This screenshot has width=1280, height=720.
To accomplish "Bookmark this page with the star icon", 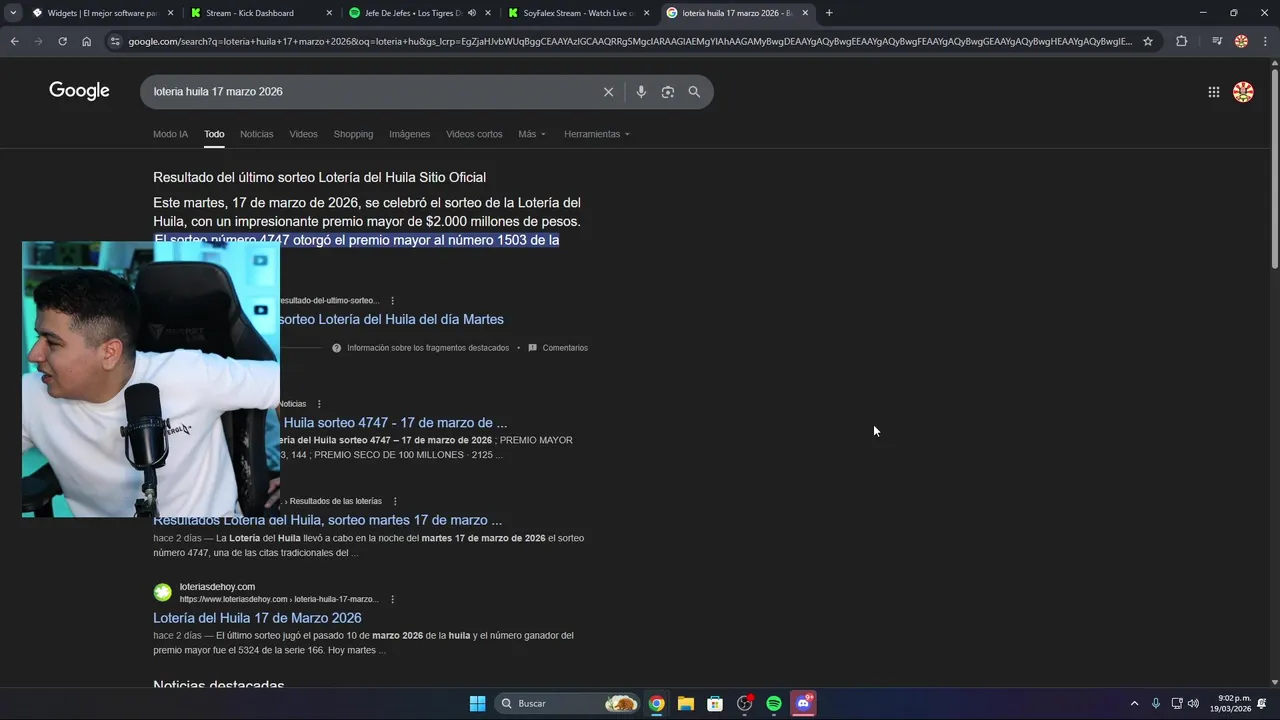I will pyautogui.click(x=1148, y=41).
